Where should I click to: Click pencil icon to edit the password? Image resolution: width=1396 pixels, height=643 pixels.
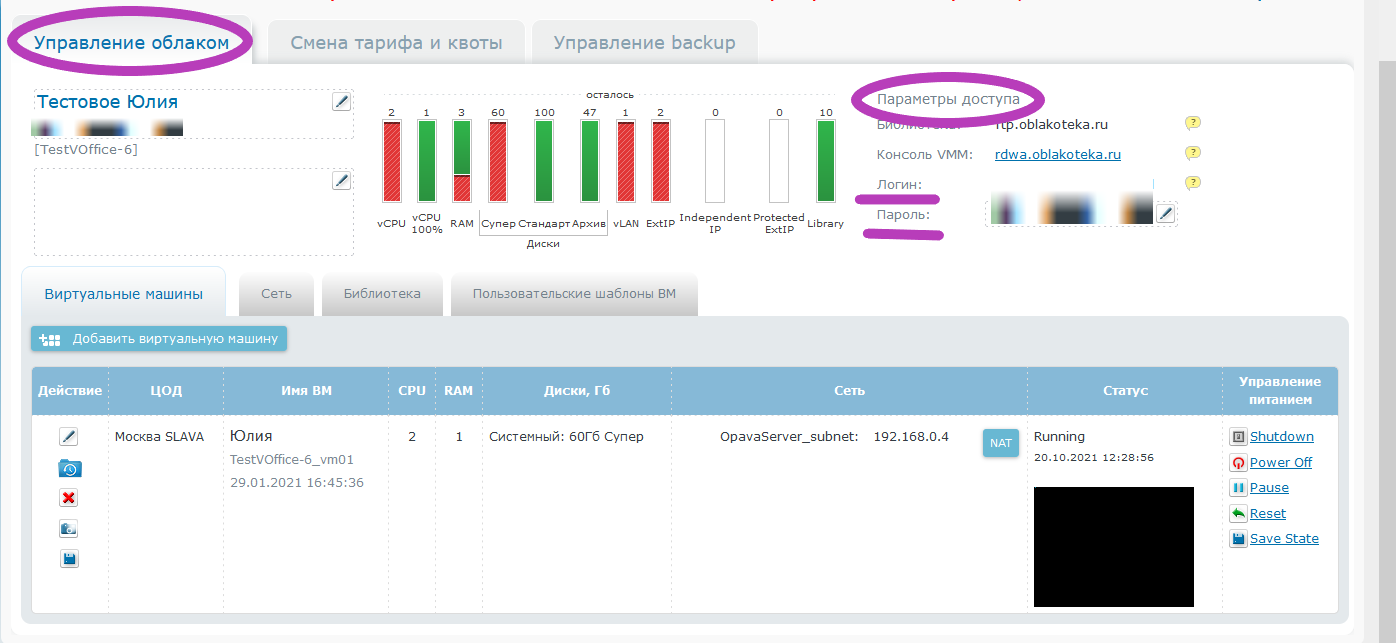click(x=1165, y=213)
